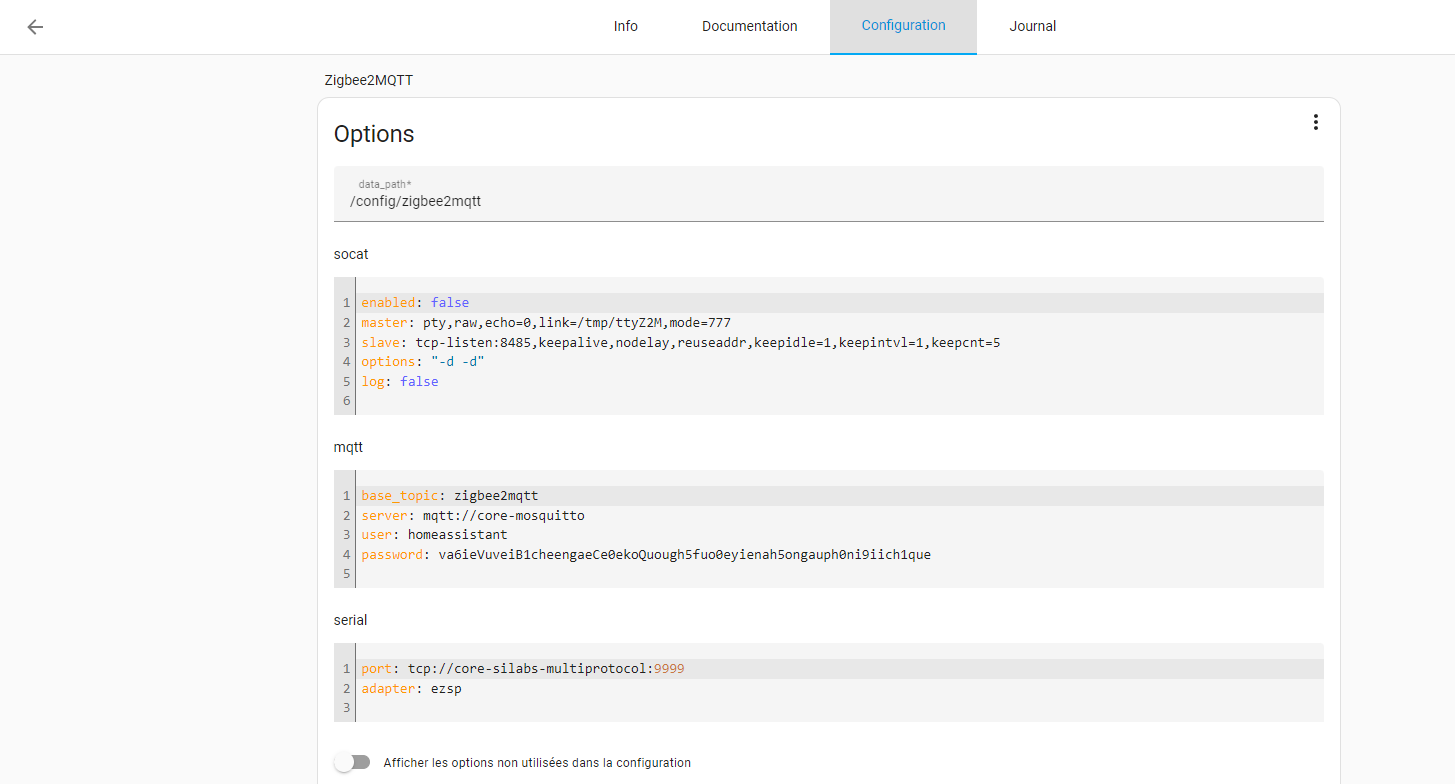The image size is (1455, 784).
Task: Open the three-dot Options menu
Action: tap(1315, 122)
